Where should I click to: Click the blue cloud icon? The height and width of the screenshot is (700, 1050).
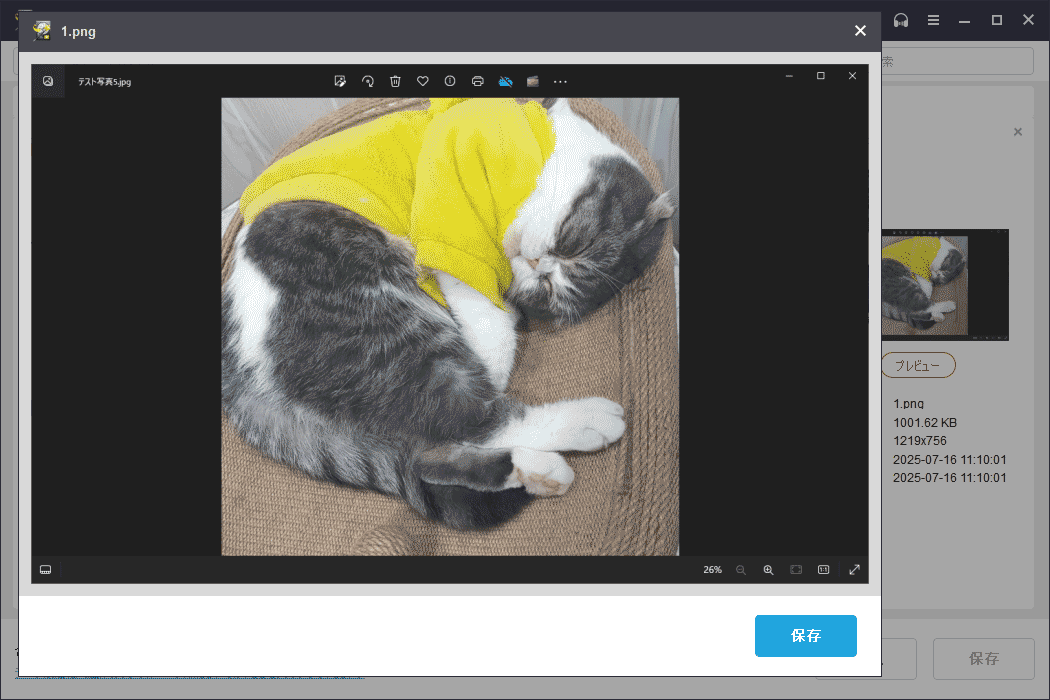click(506, 81)
